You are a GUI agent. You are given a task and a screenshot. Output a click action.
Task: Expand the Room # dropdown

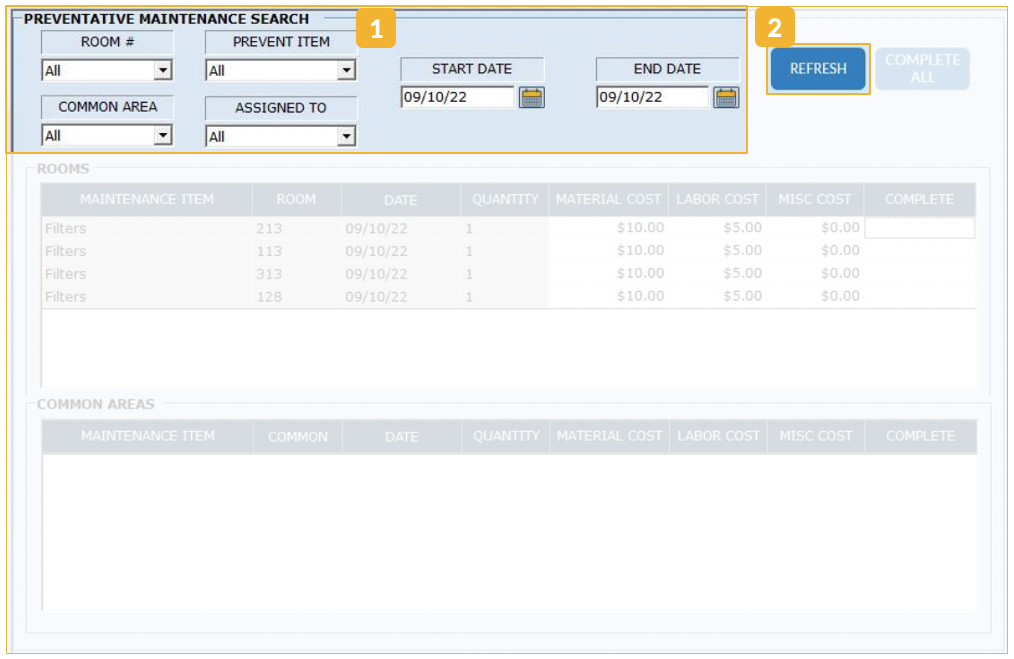(x=162, y=71)
